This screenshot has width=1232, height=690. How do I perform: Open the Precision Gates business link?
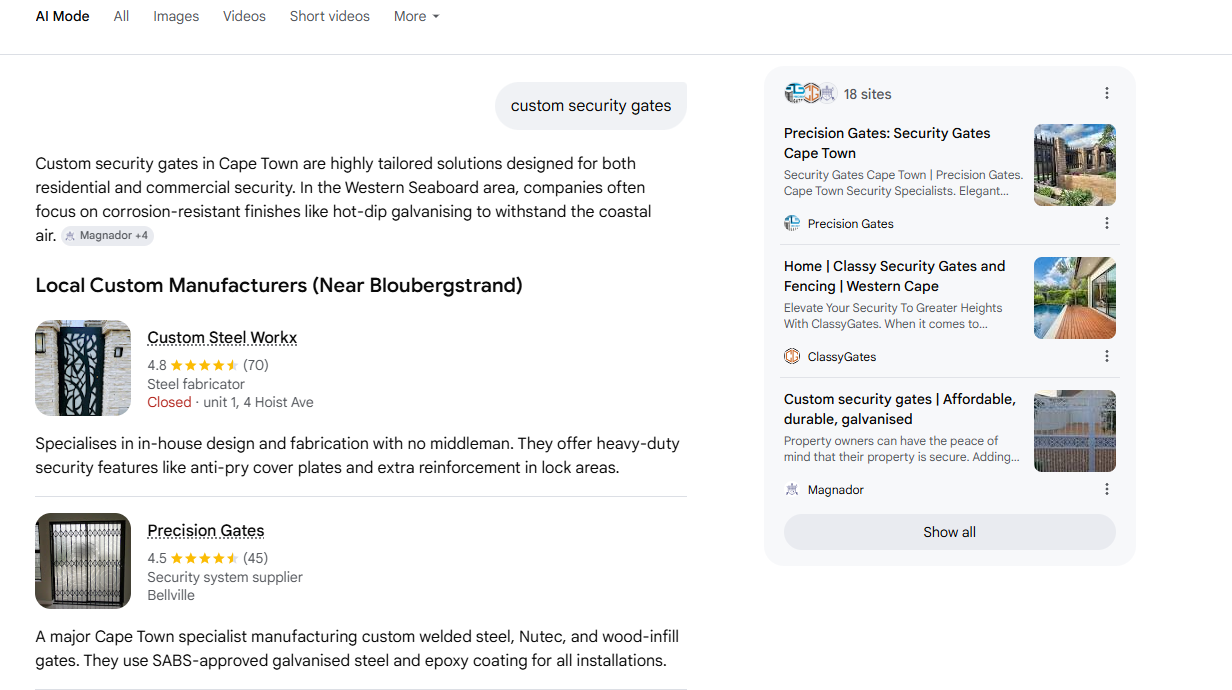206,530
